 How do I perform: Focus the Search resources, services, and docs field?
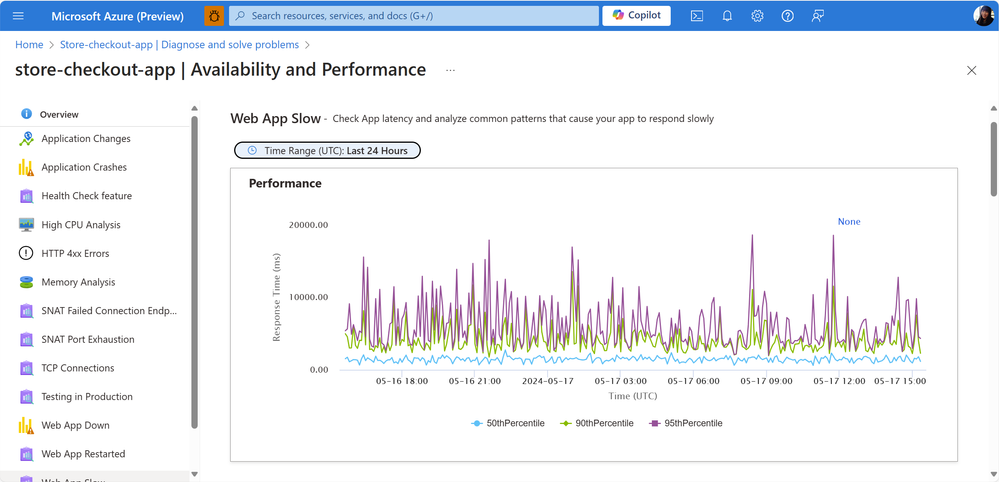(413, 16)
